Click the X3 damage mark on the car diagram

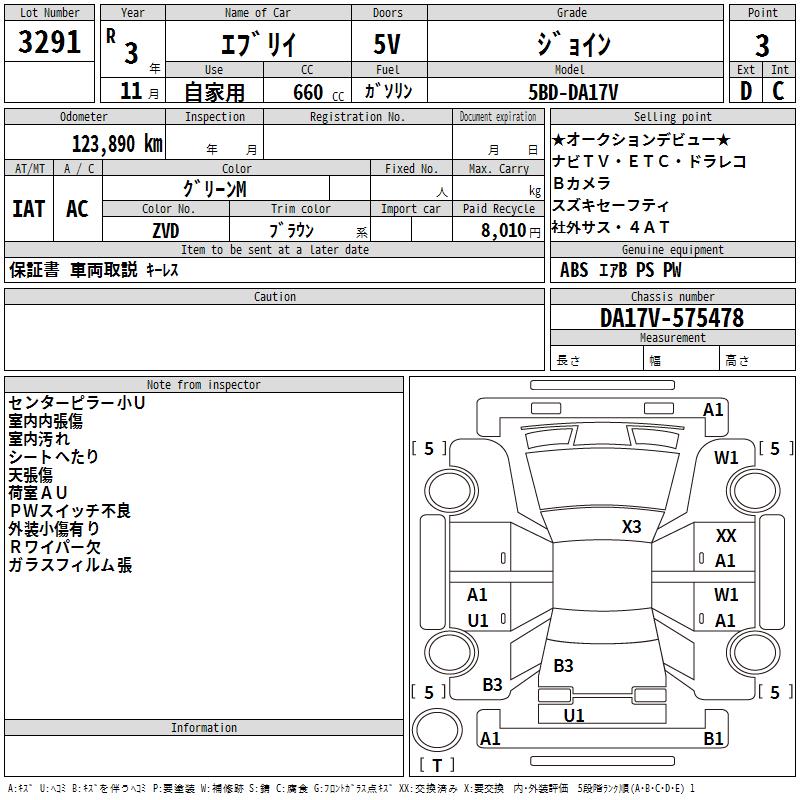point(631,527)
